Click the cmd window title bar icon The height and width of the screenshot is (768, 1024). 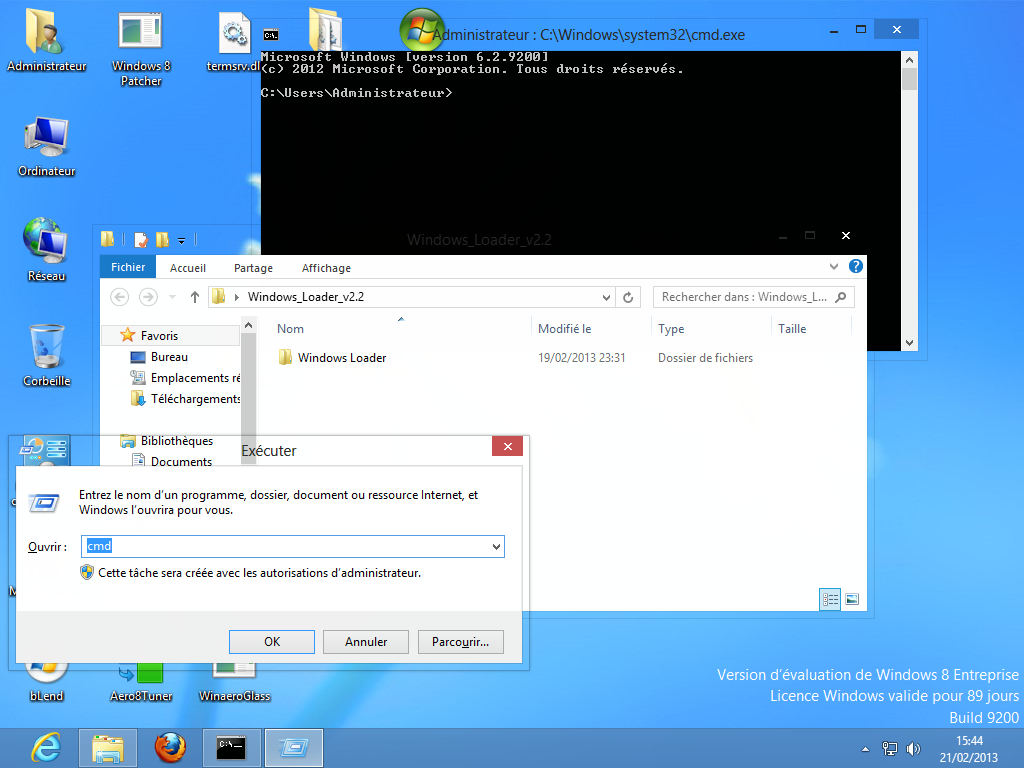pyautogui.click(x=271, y=35)
